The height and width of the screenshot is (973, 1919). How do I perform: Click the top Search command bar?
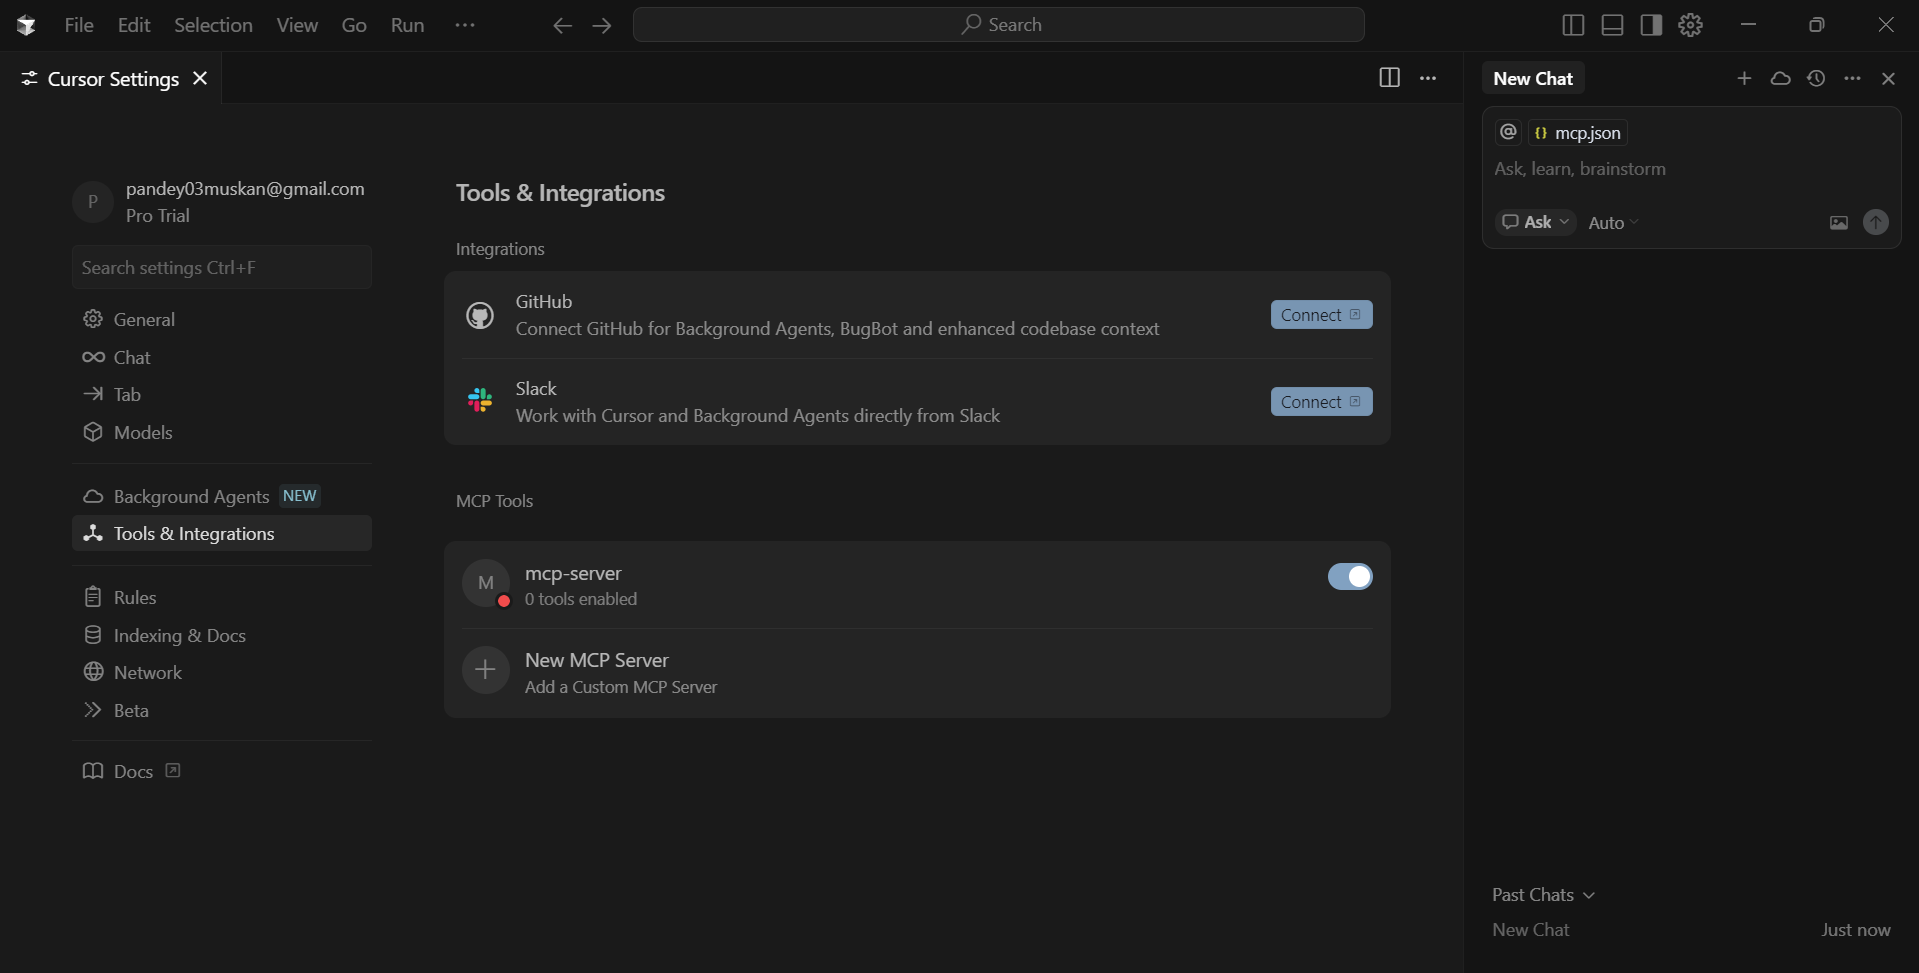999,25
